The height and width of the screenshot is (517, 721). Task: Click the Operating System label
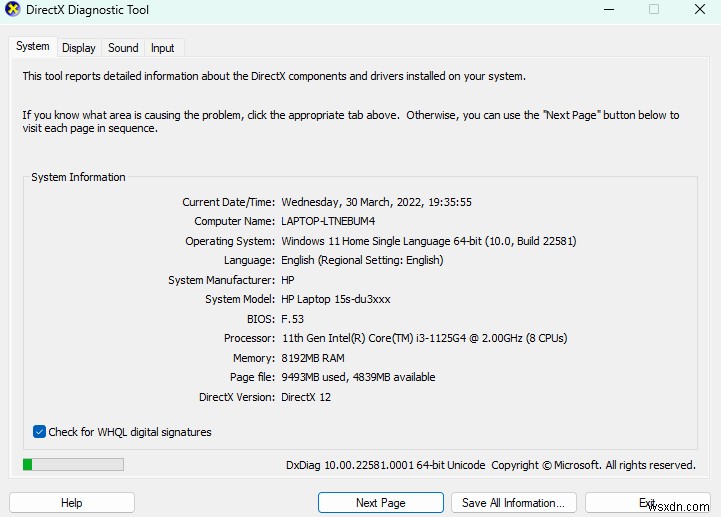[230, 241]
